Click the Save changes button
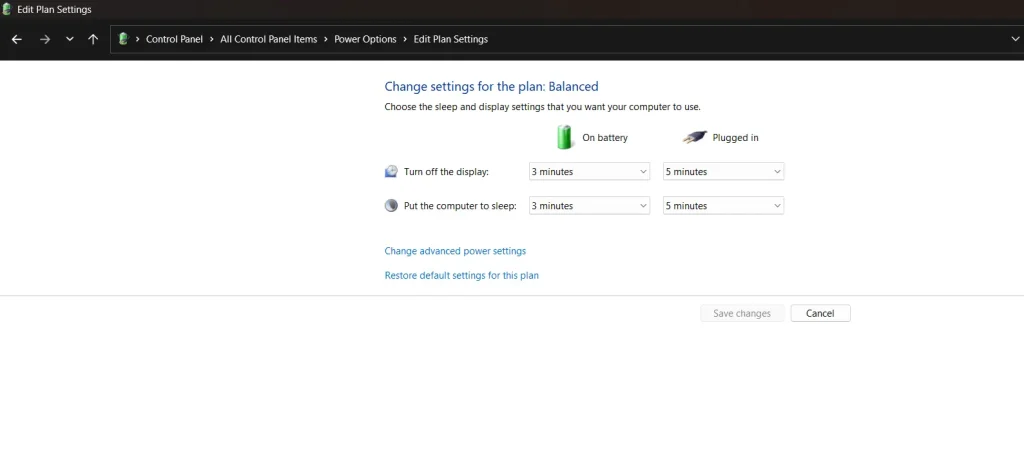Image resolution: width=1024 pixels, height=450 pixels. click(742, 313)
